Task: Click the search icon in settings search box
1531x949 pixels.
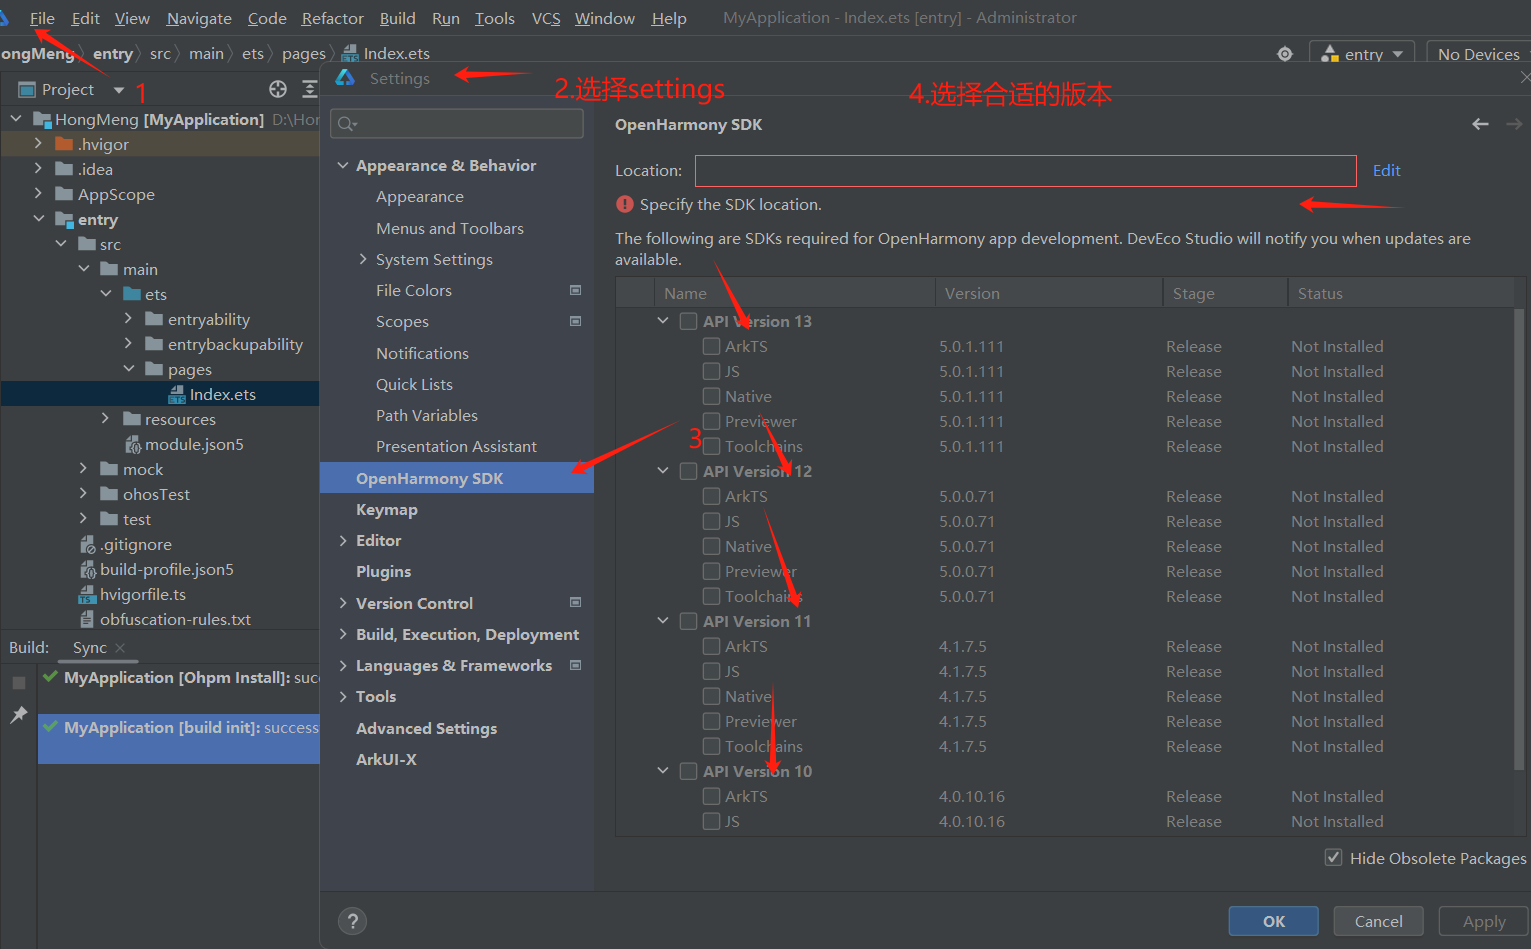Action: click(347, 124)
